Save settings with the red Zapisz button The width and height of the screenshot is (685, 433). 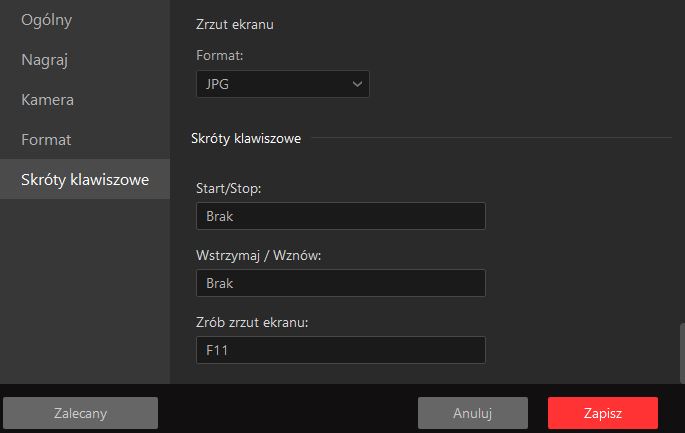(x=603, y=413)
